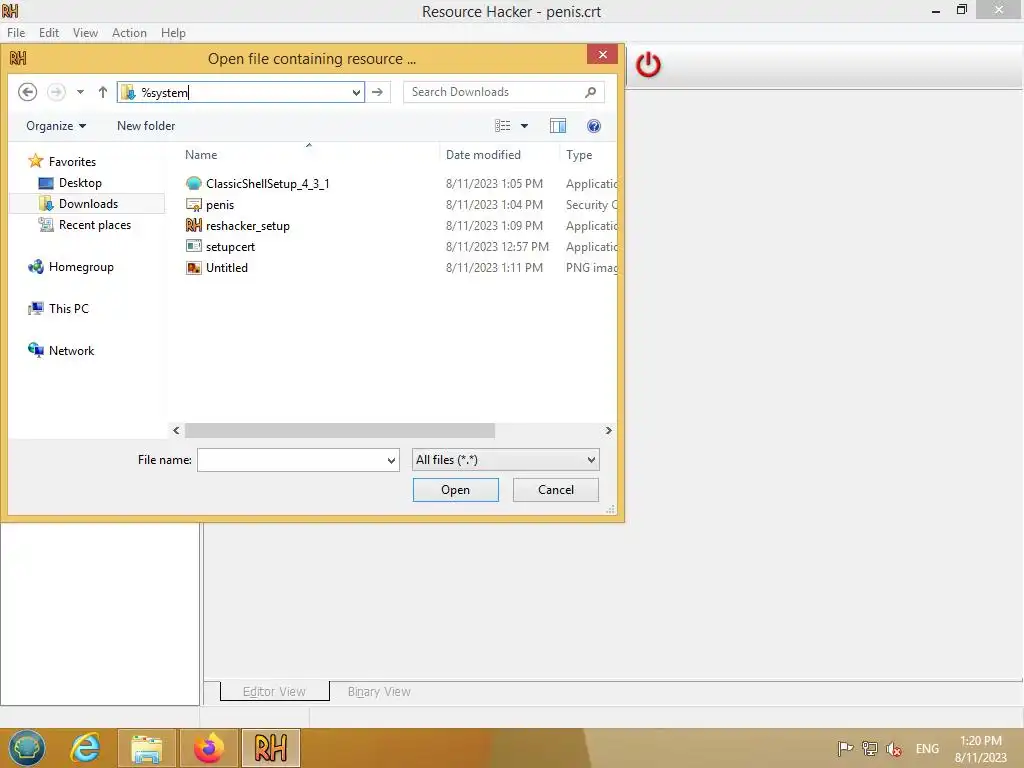Open the Help menu

173,33
